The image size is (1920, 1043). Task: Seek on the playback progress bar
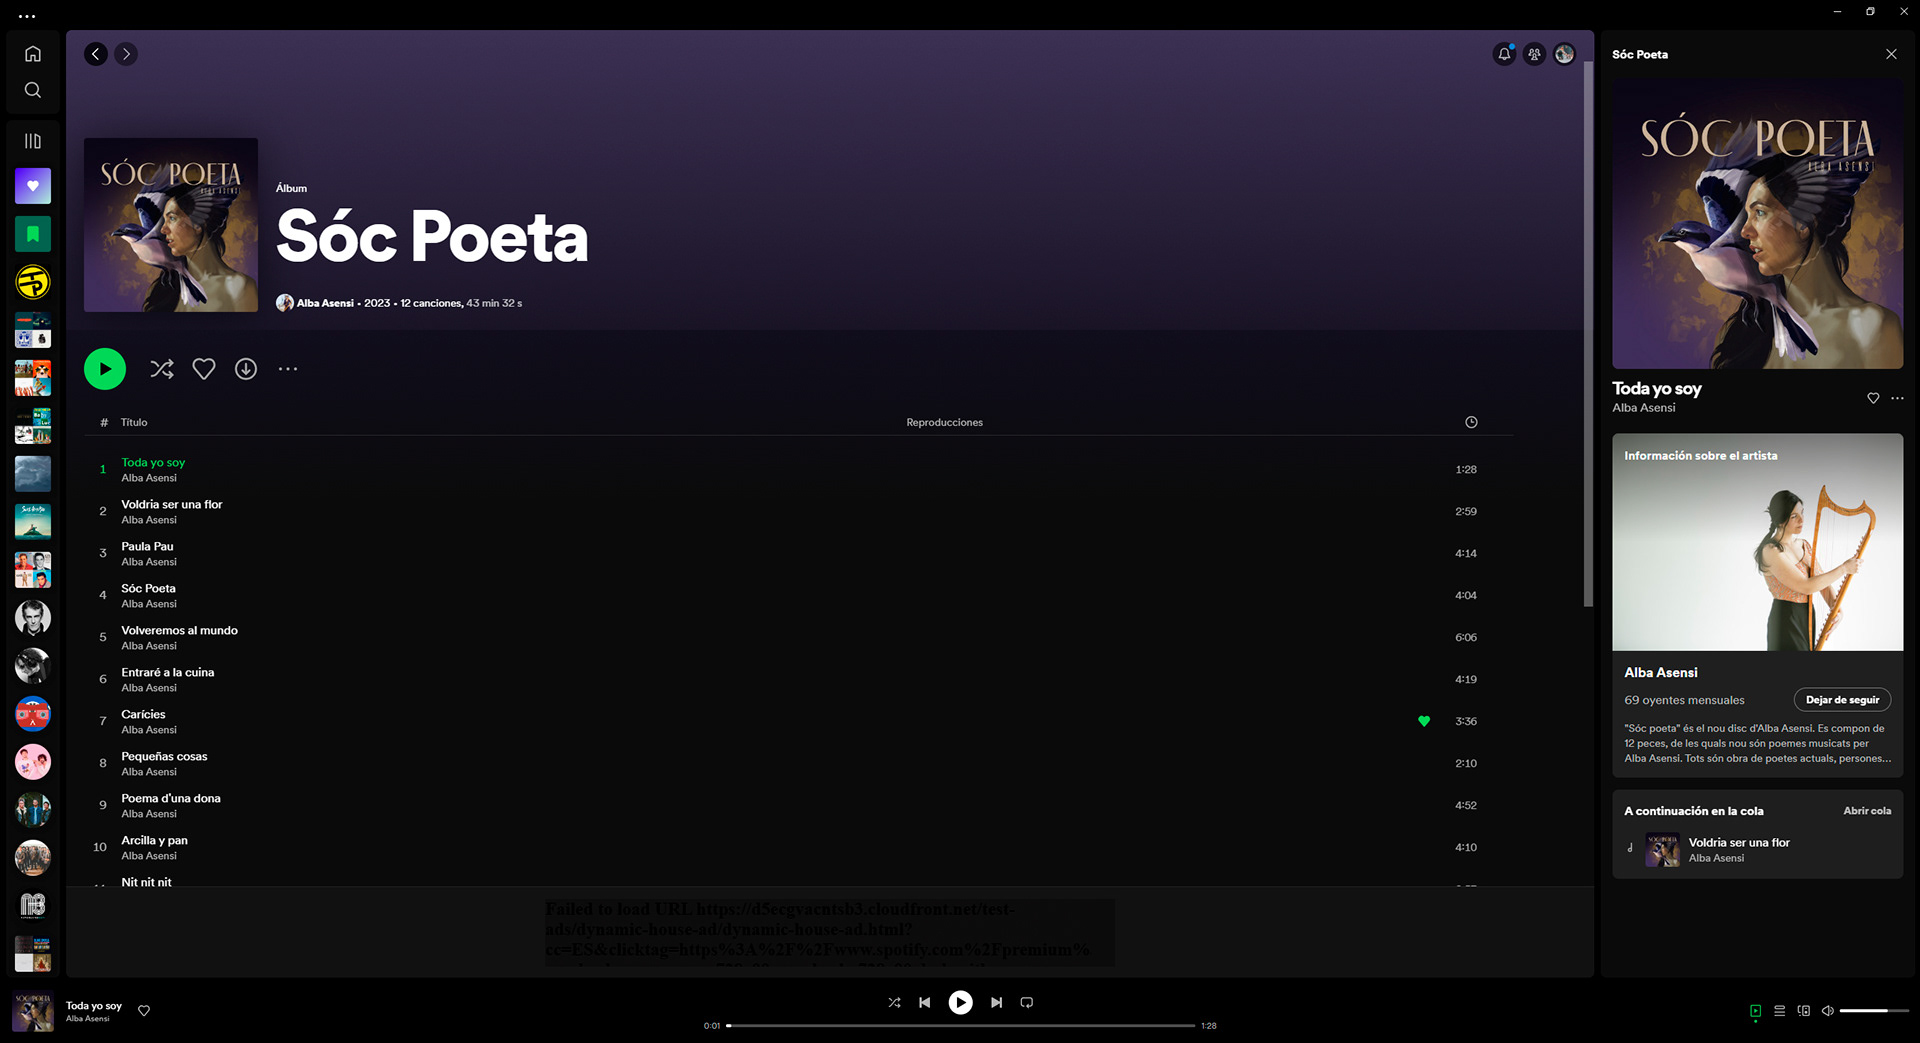pyautogui.click(x=961, y=1025)
